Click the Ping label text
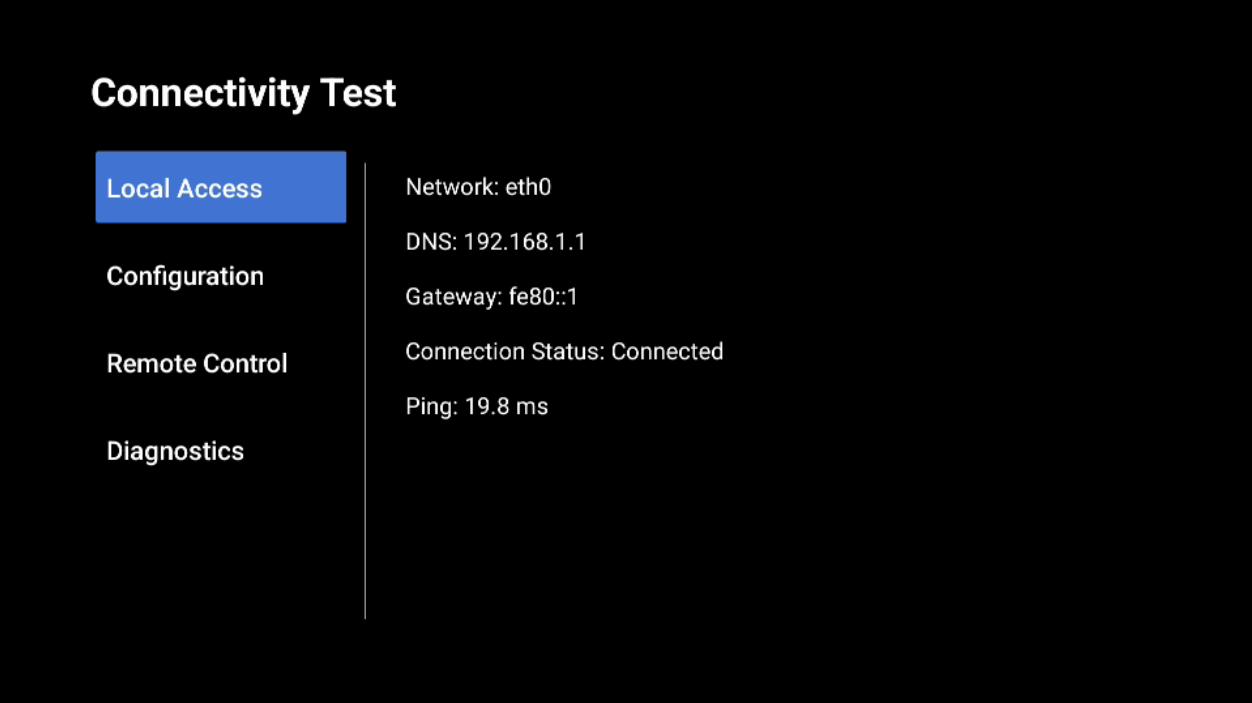This screenshot has width=1252, height=703. (432, 407)
